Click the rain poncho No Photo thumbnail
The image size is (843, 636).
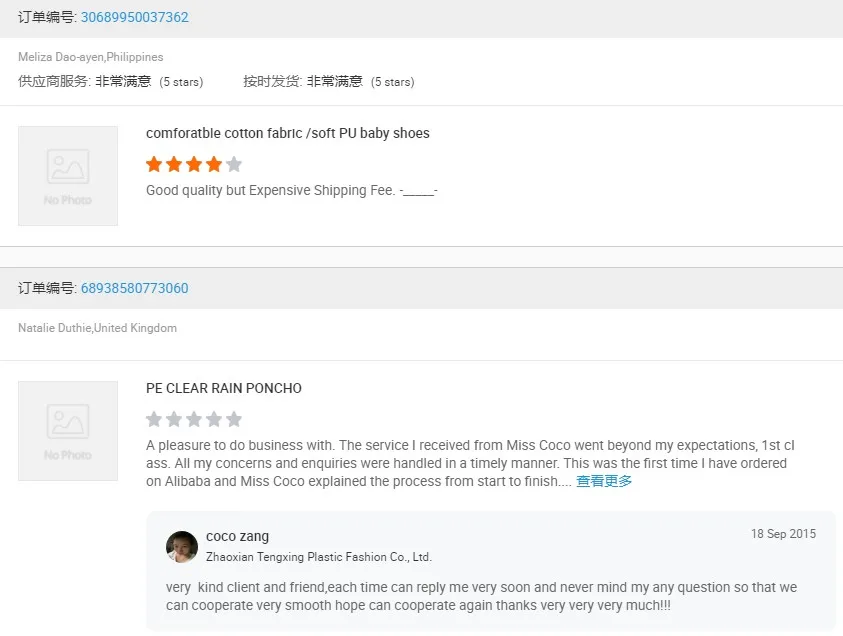[68, 431]
